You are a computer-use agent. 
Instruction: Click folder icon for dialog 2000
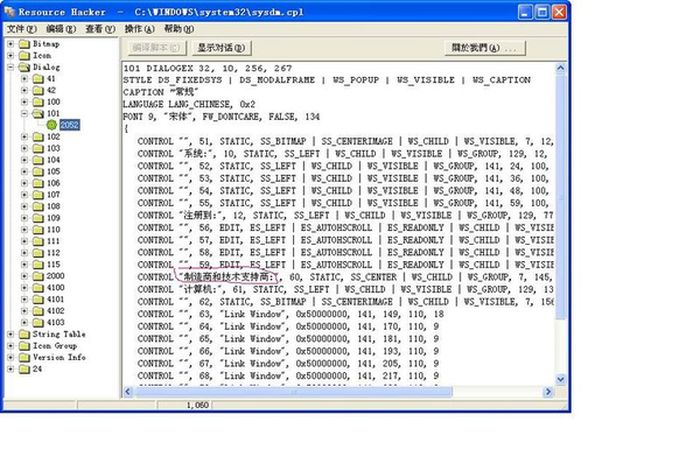point(38,276)
